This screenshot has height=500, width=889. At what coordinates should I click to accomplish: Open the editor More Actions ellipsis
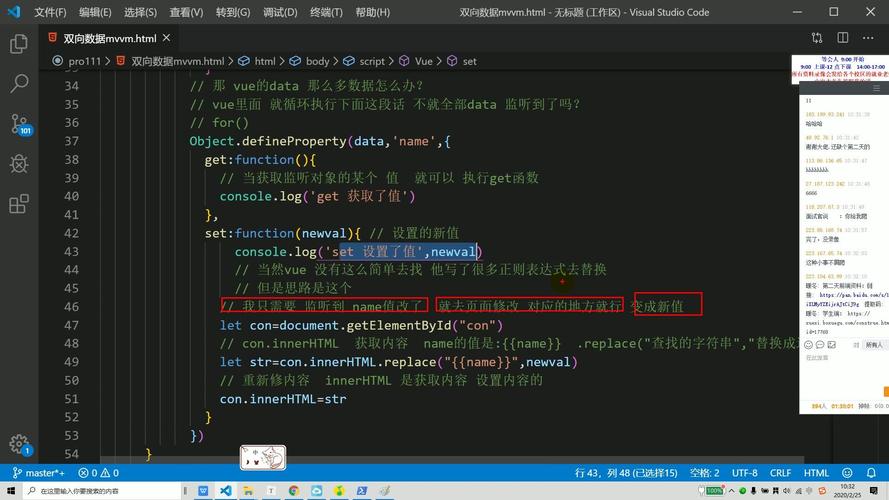[x=868, y=38]
